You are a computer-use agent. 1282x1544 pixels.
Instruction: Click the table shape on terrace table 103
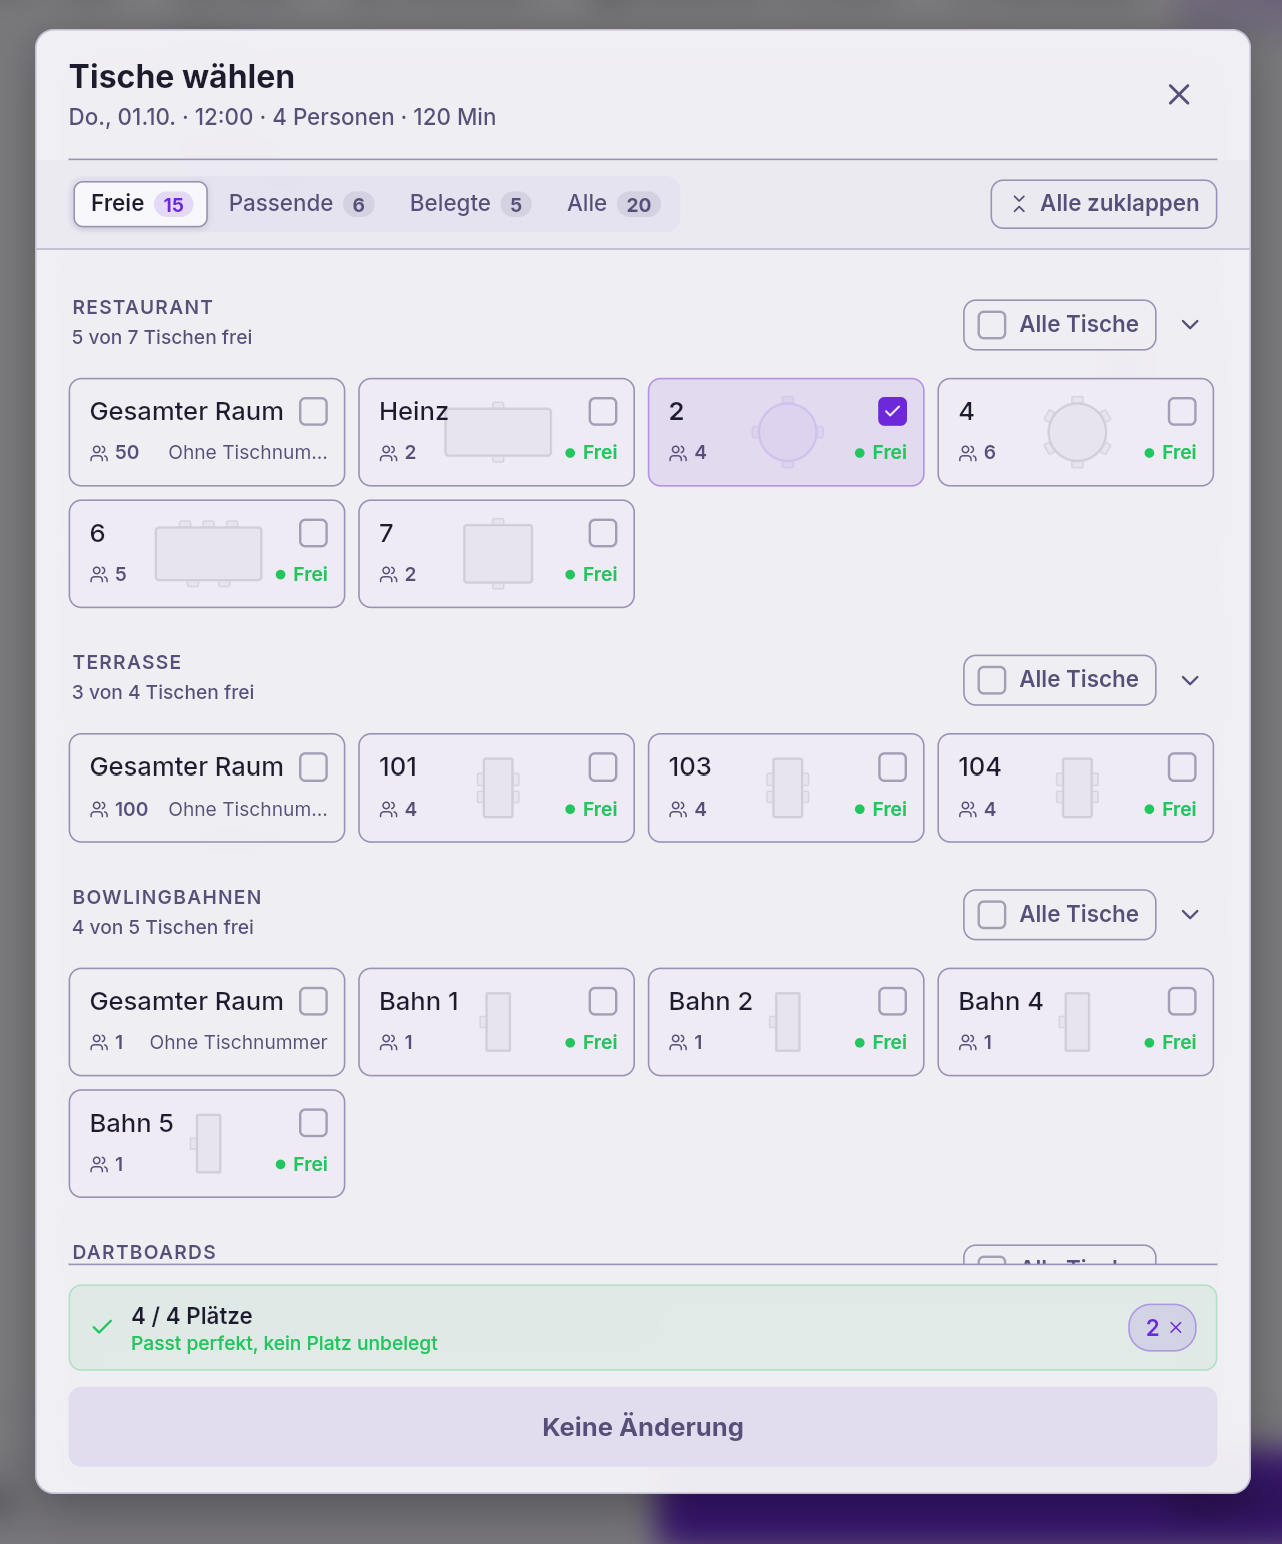point(788,788)
